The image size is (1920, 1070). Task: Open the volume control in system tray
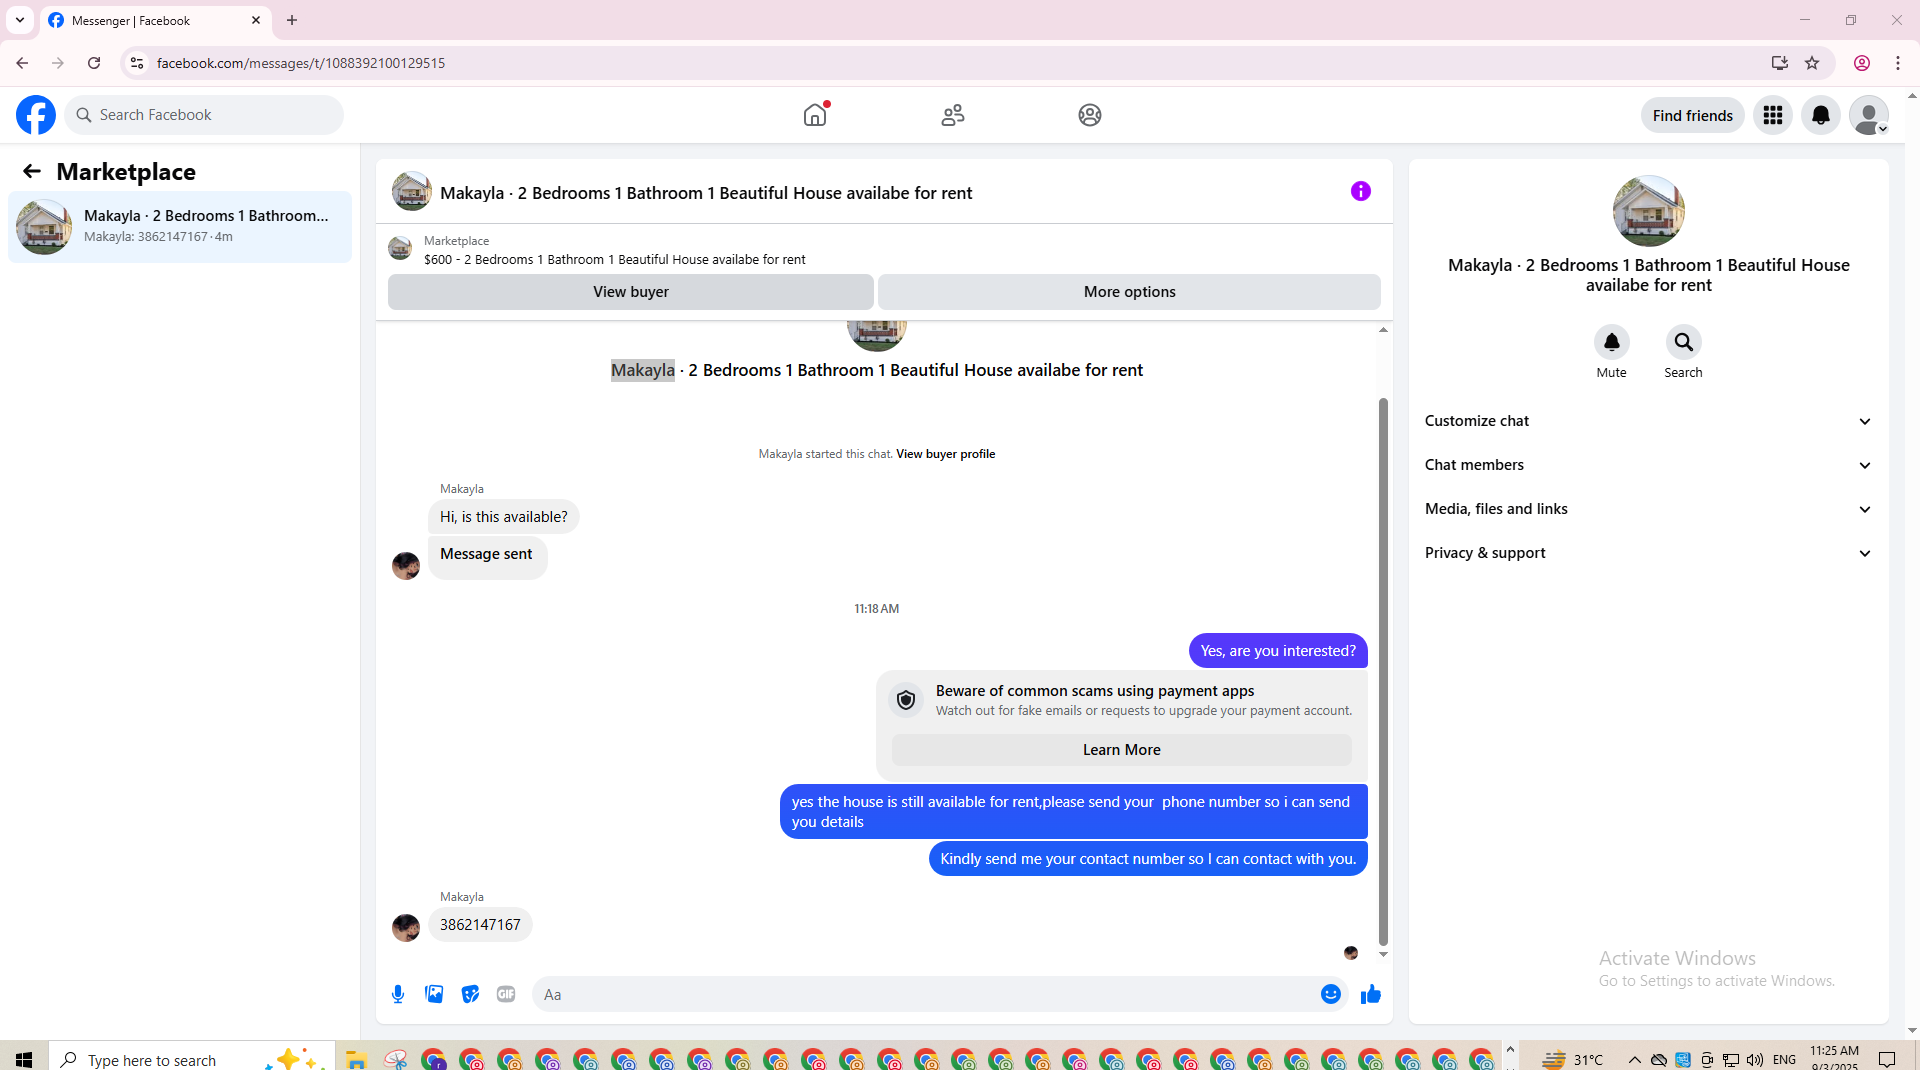pyautogui.click(x=1755, y=1059)
